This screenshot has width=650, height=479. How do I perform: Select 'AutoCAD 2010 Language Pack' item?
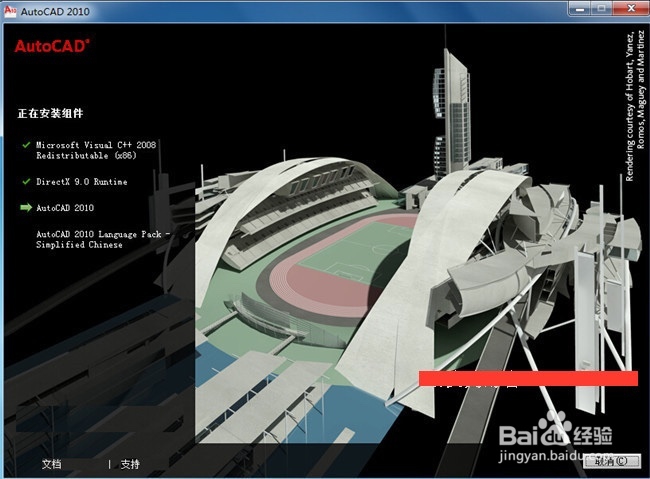tap(103, 239)
